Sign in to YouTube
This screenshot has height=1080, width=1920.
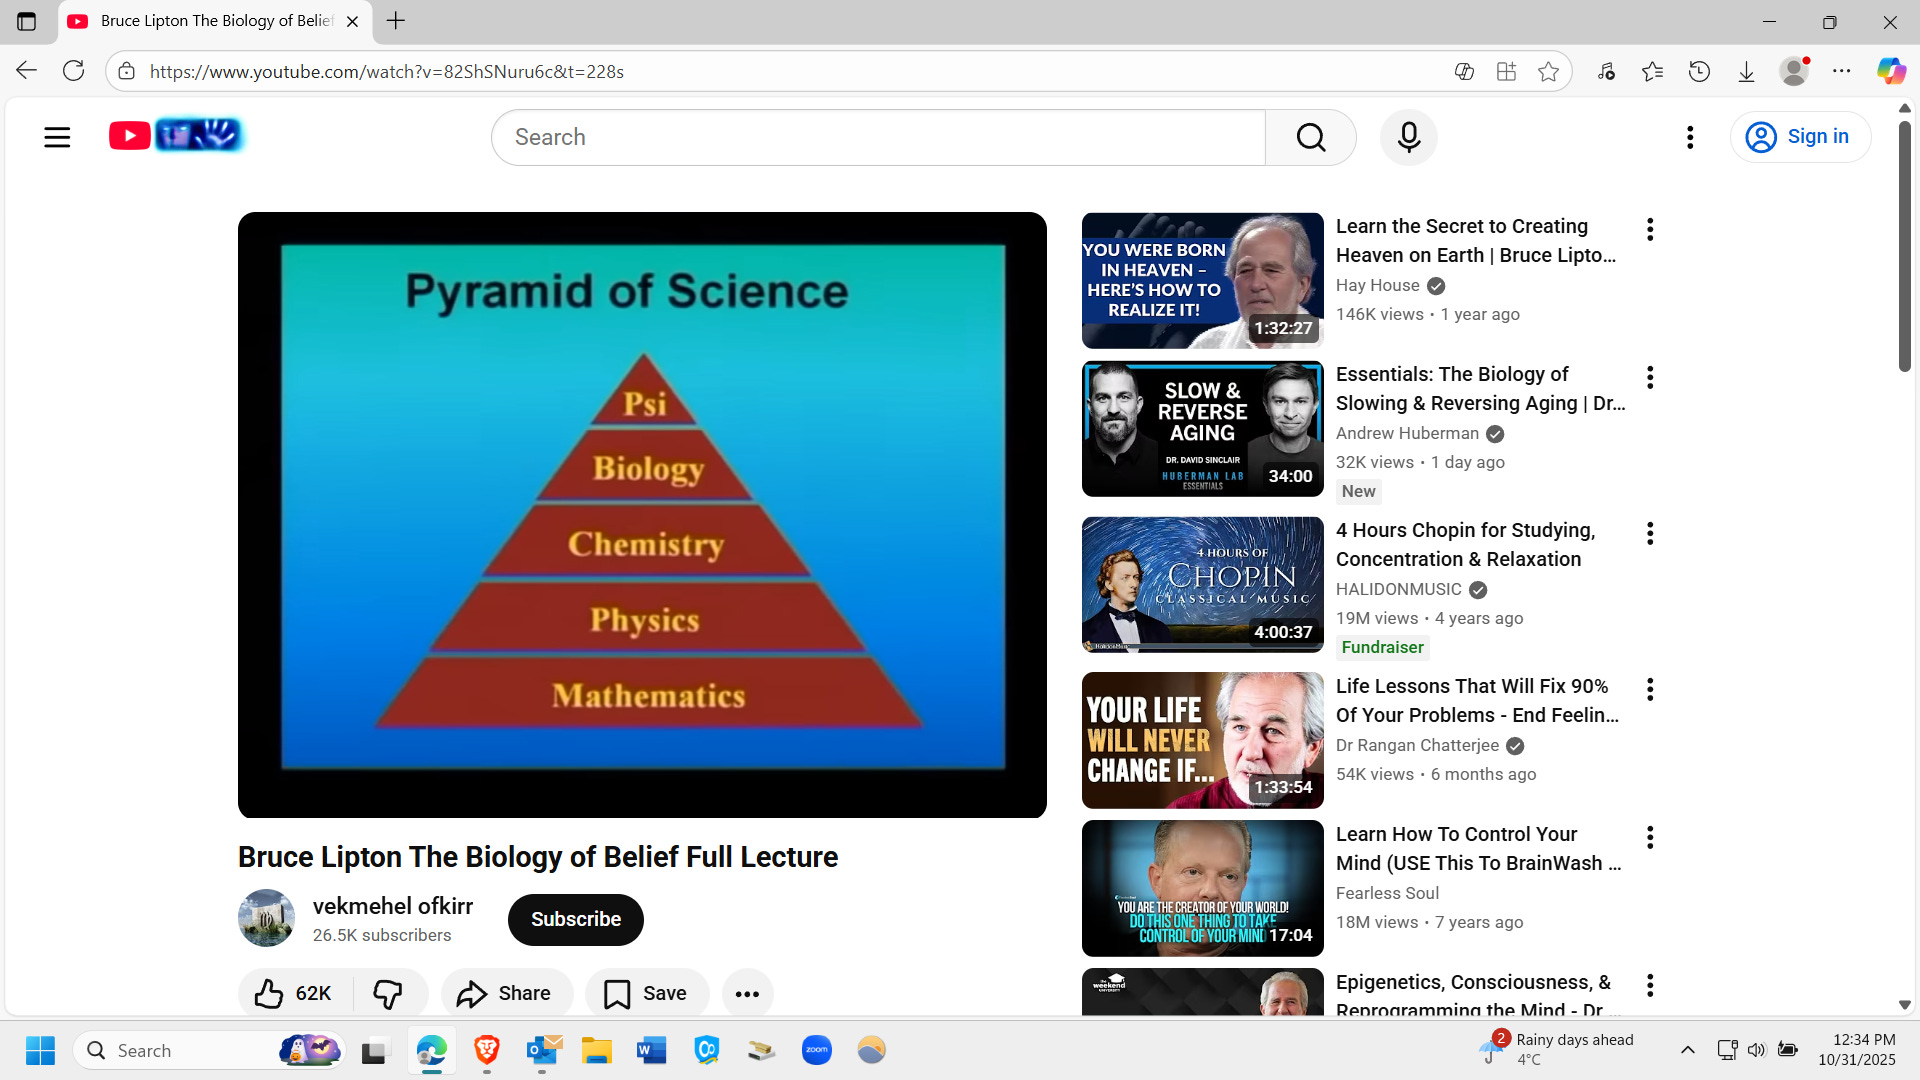1799,137
